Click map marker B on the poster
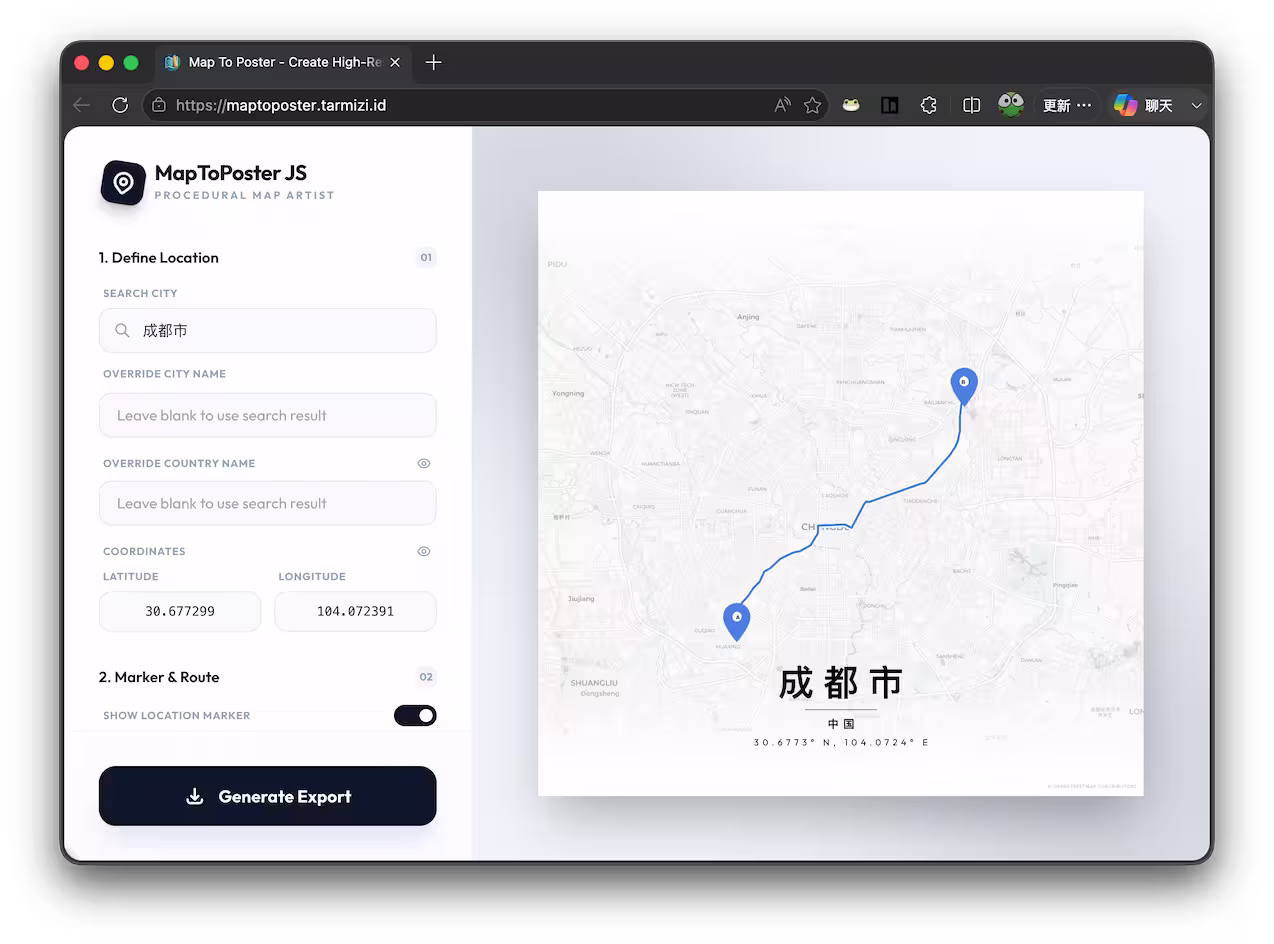Image resolution: width=1274 pixels, height=944 pixels. coord(964,385)
